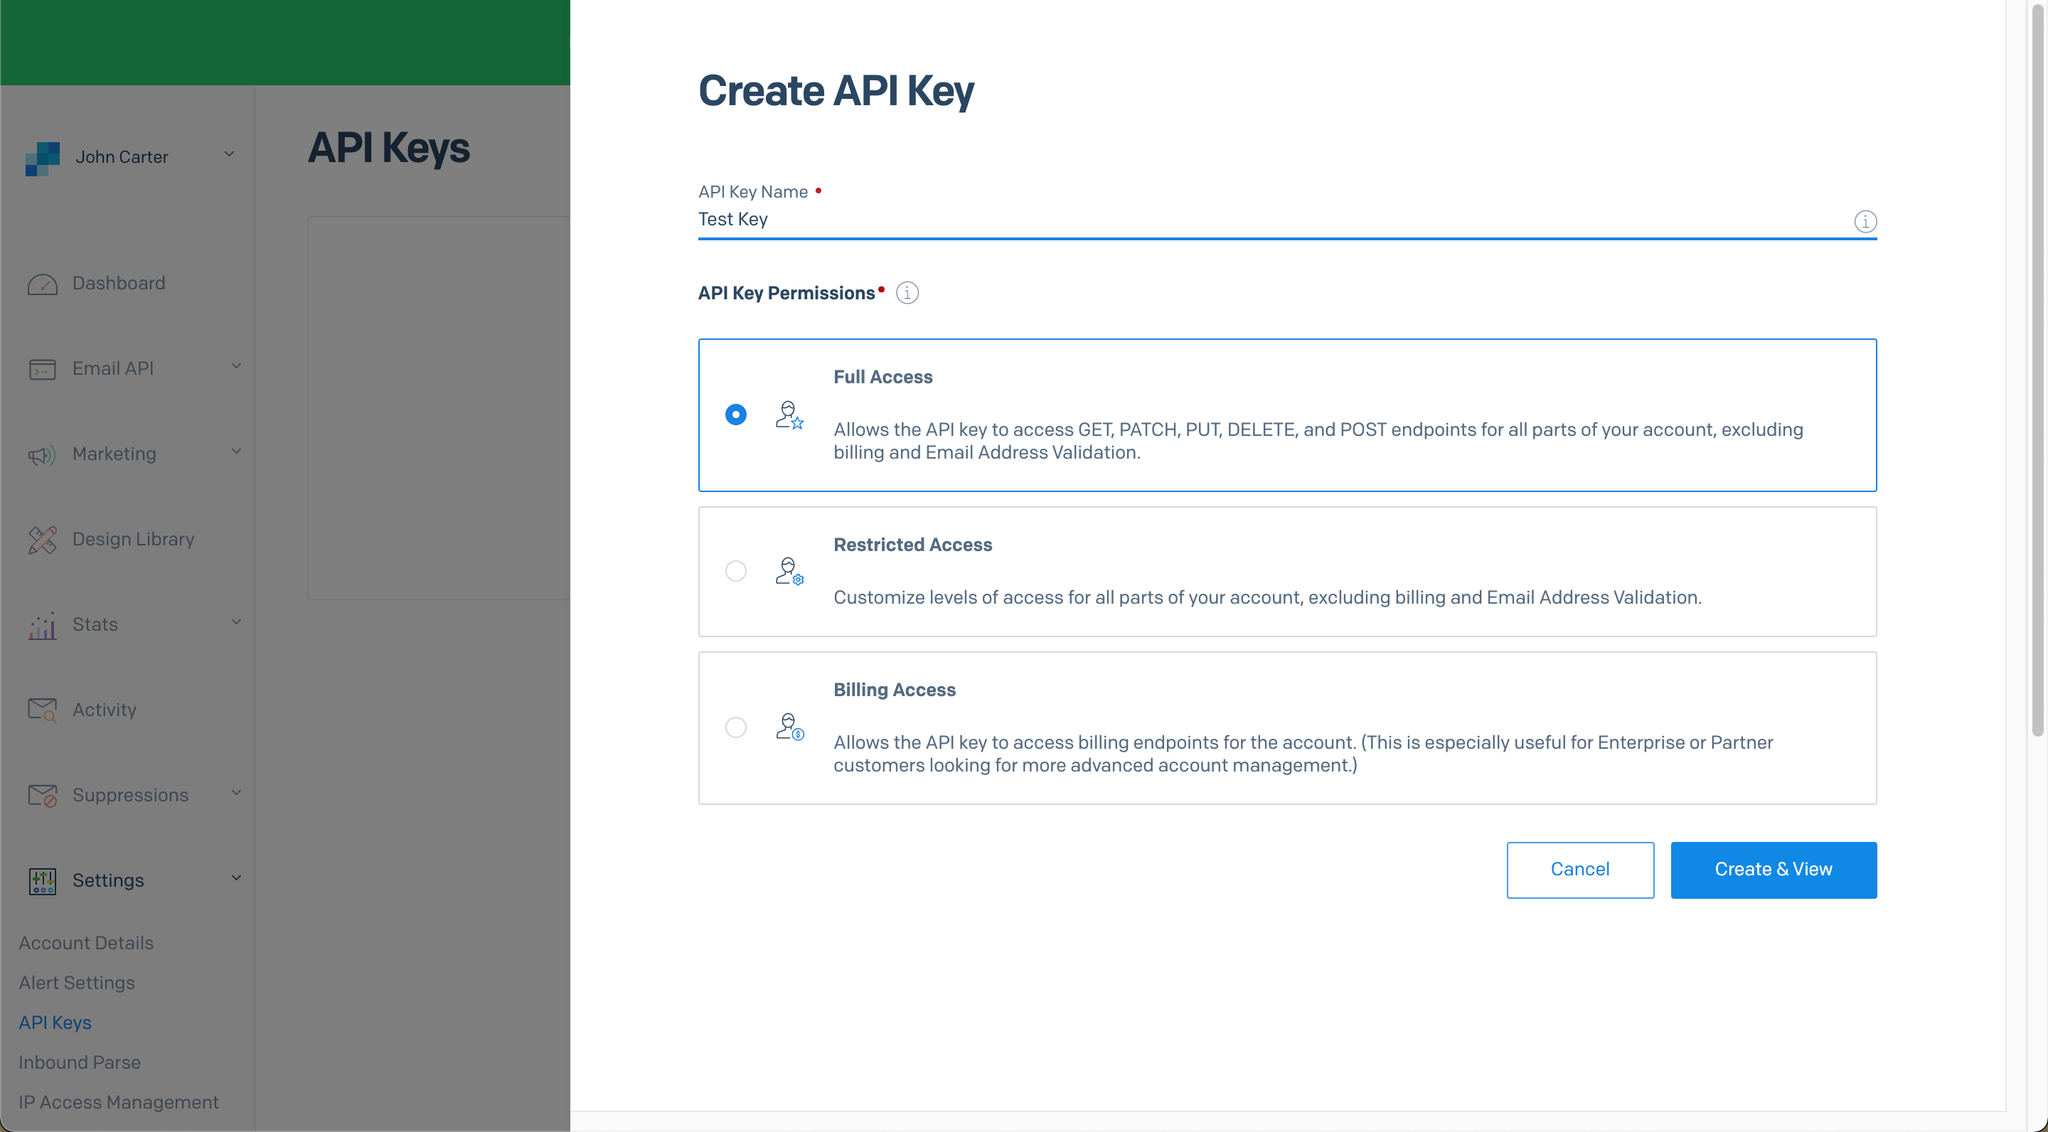The height and width of the screenshot is (1132, 2048).
Task: Click the Restricted Access user gear icon
Action: pyautogui.click(x=789, y=571)
